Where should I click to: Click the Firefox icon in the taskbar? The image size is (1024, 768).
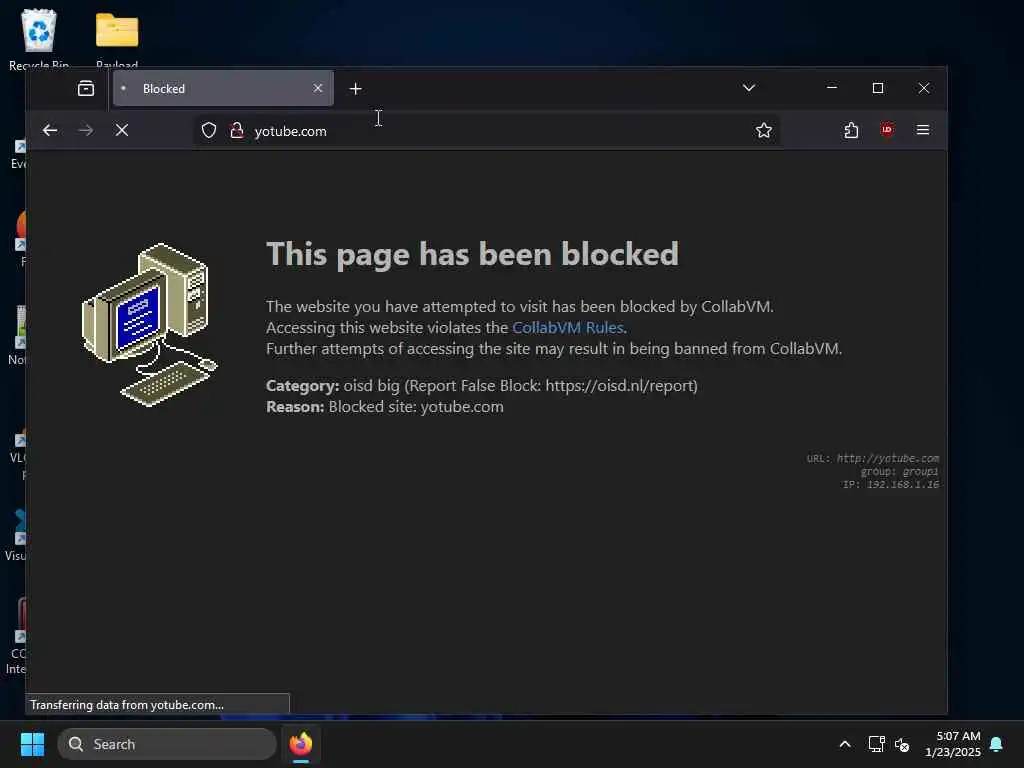point(301,744)
